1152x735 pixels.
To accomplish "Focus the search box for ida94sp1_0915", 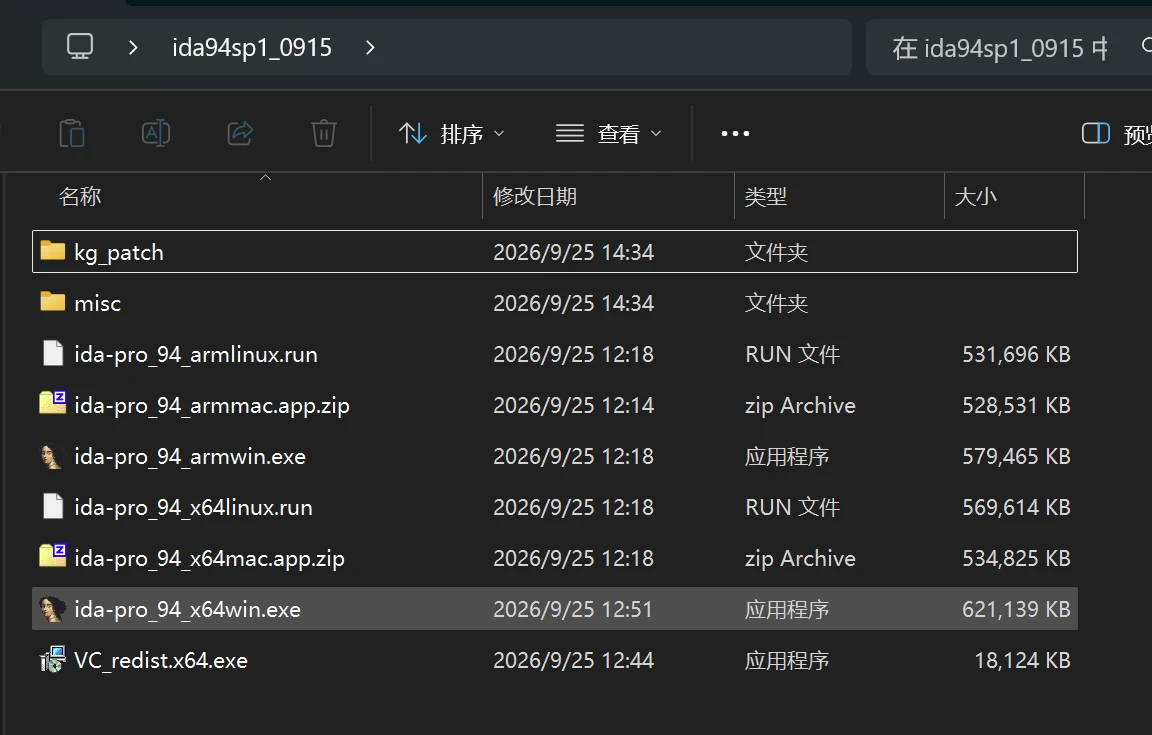I will click(x=1009, y=48).
